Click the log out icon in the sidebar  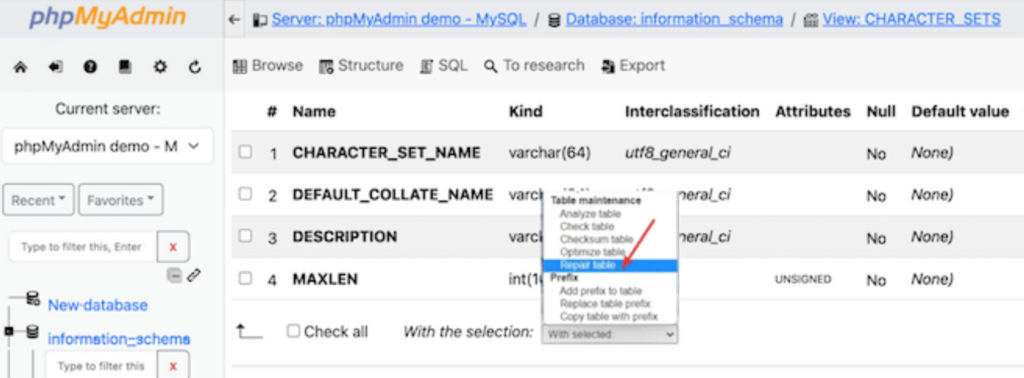click(x=55, y=67)
